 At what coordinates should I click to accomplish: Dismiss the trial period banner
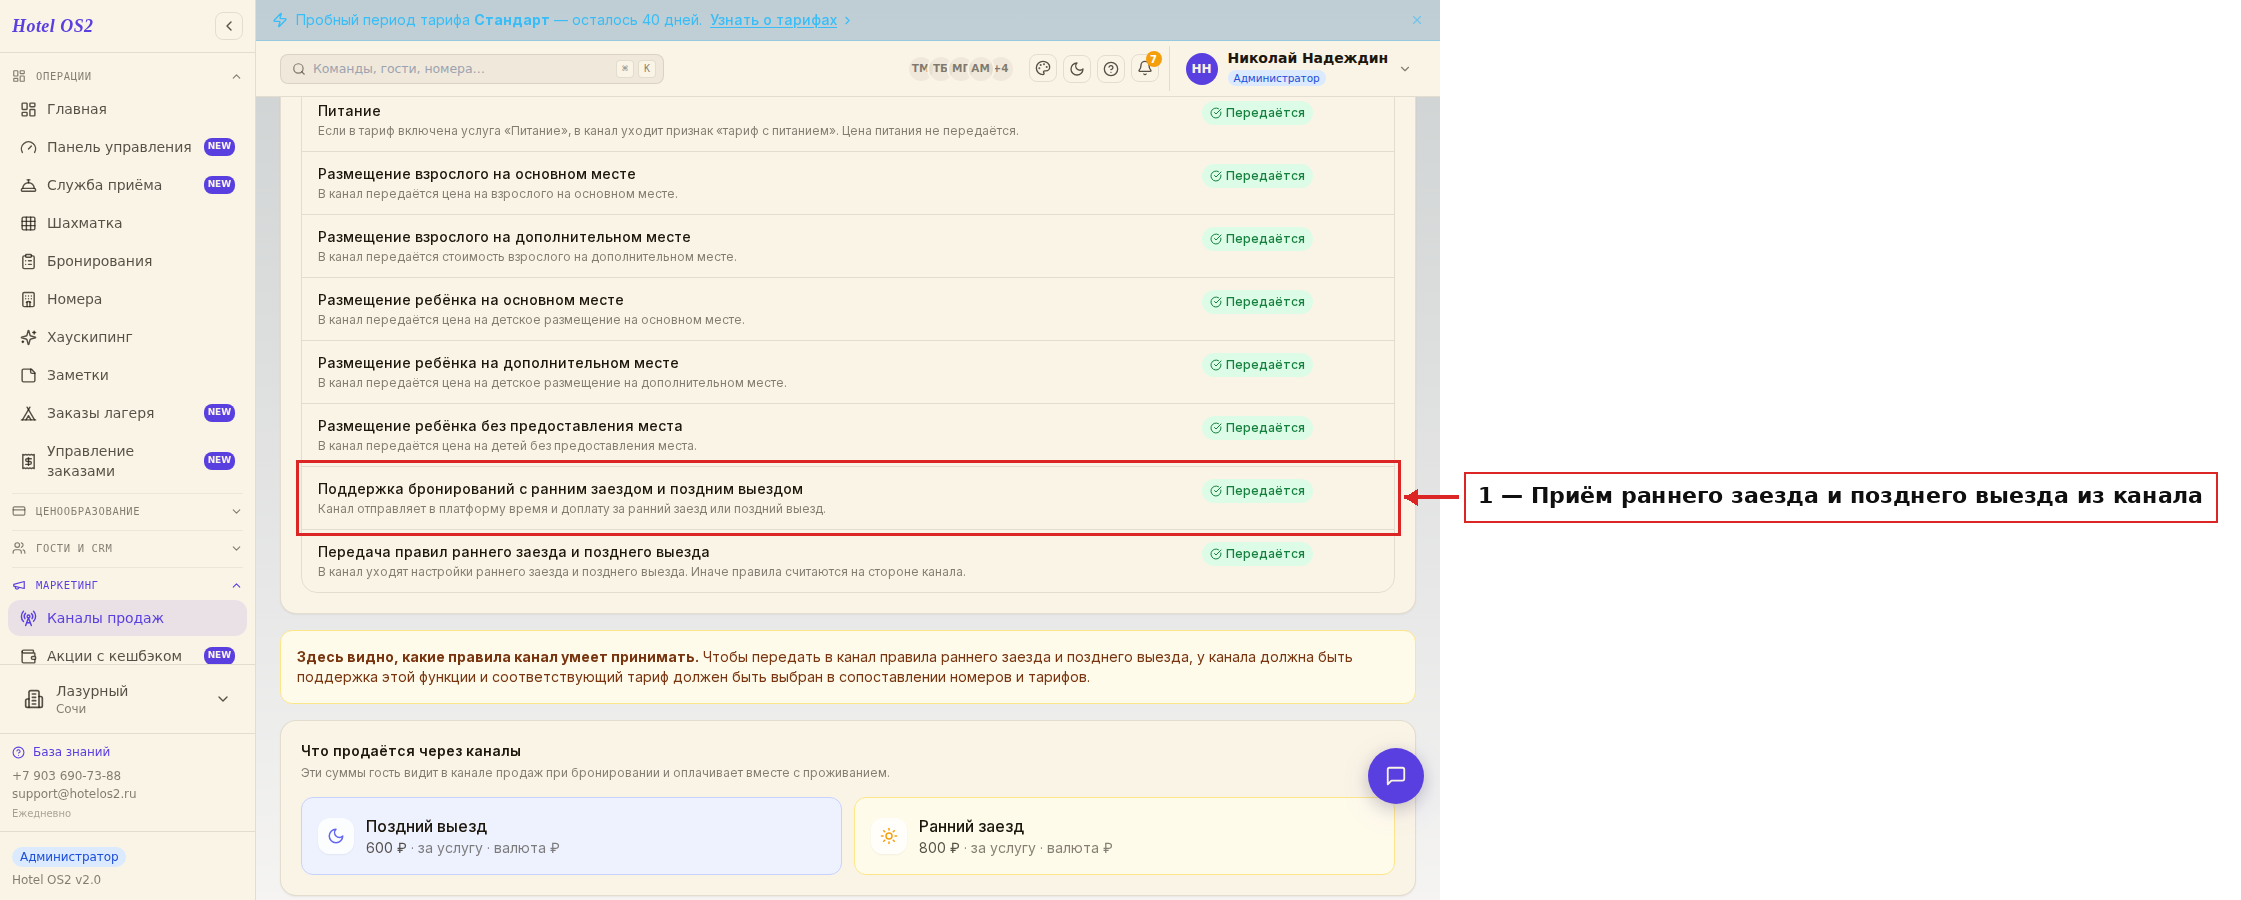tap(1417, 20)
